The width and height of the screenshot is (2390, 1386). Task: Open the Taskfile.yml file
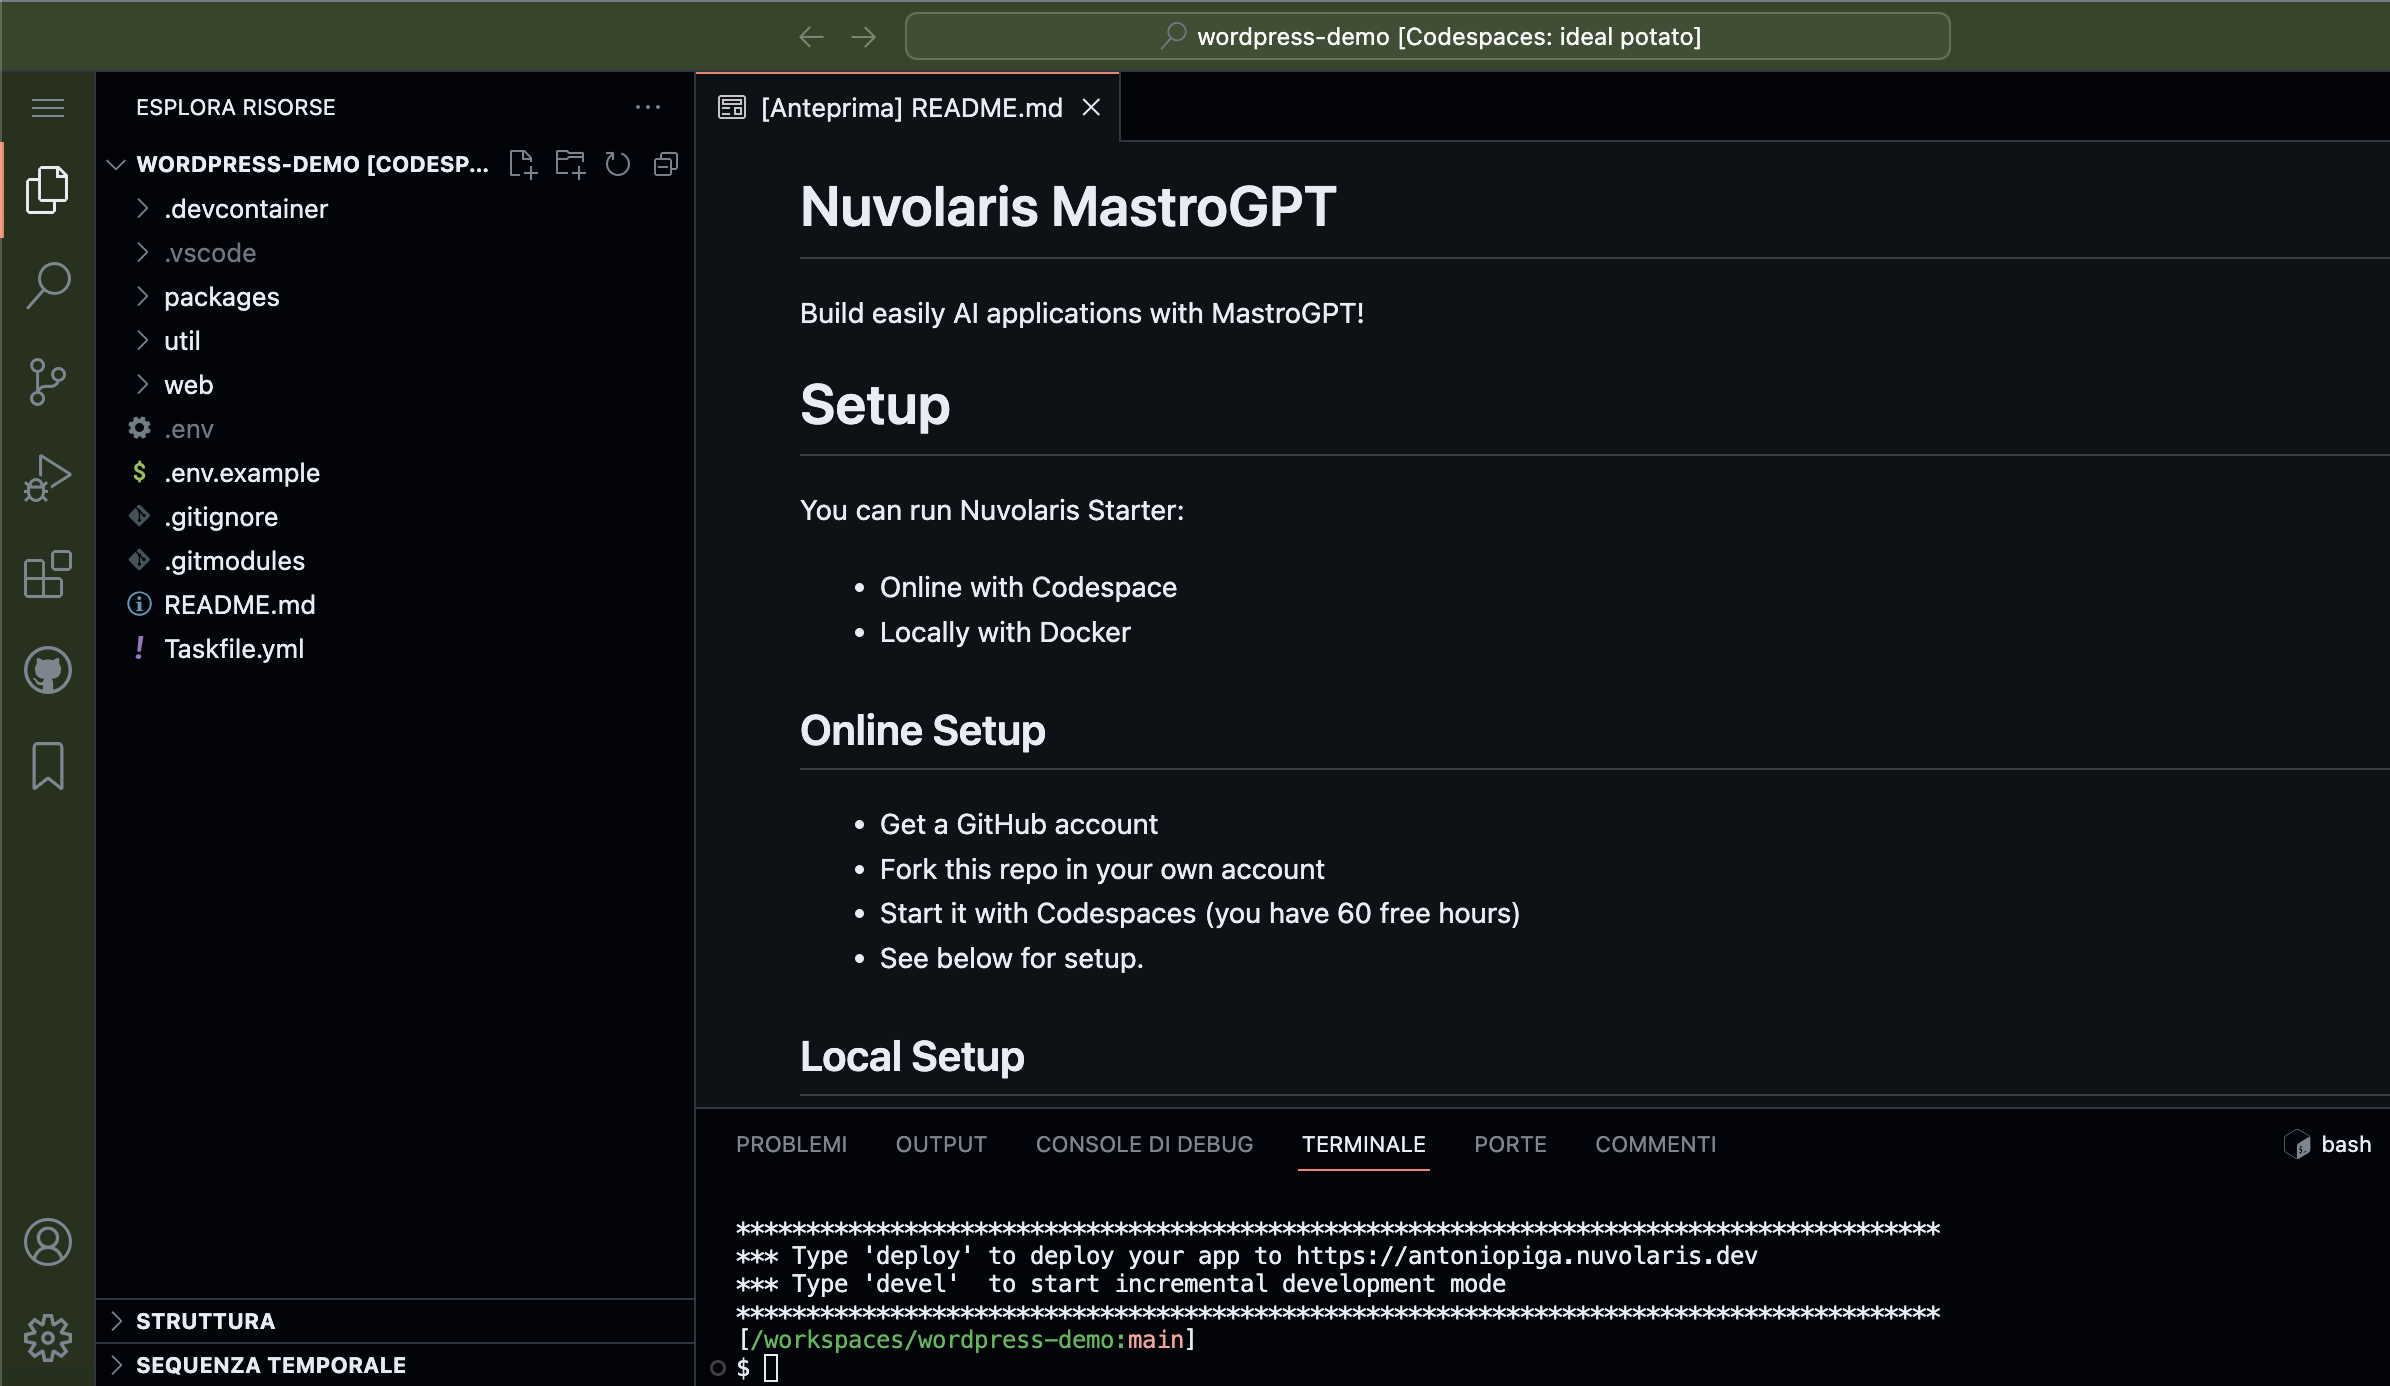(x=395, y=648)
